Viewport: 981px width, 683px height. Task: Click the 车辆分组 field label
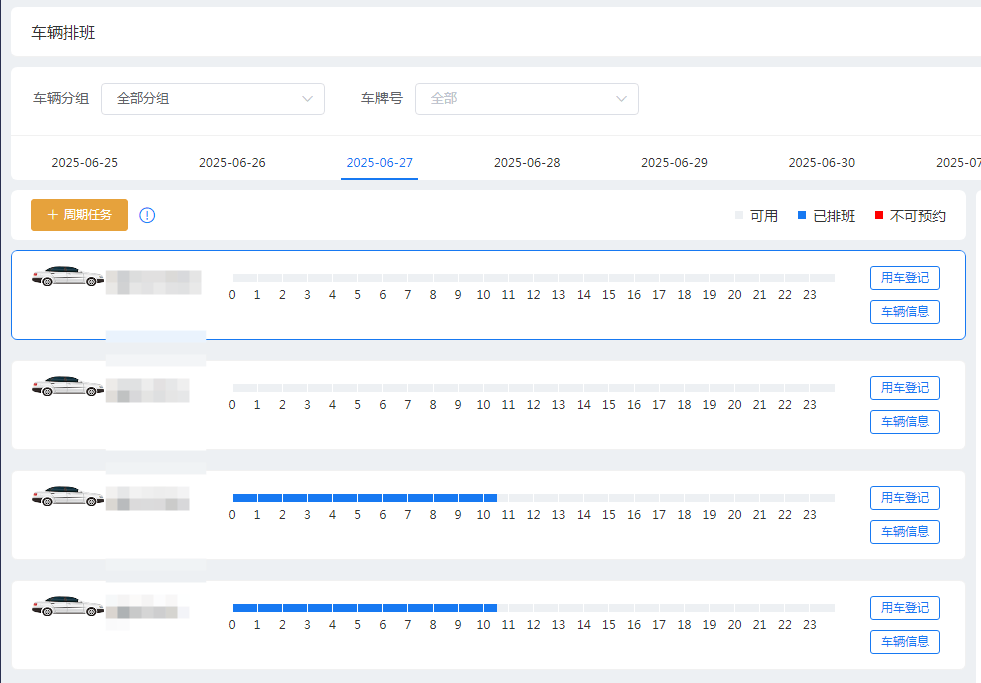(x=61, y=98)
